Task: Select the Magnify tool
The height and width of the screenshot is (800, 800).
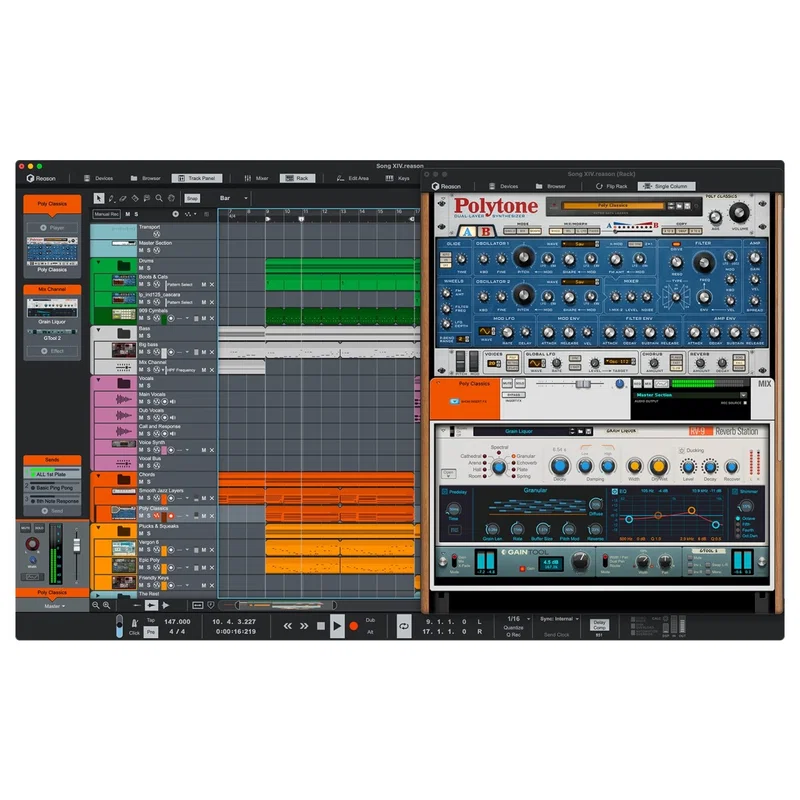Action: 159,198
